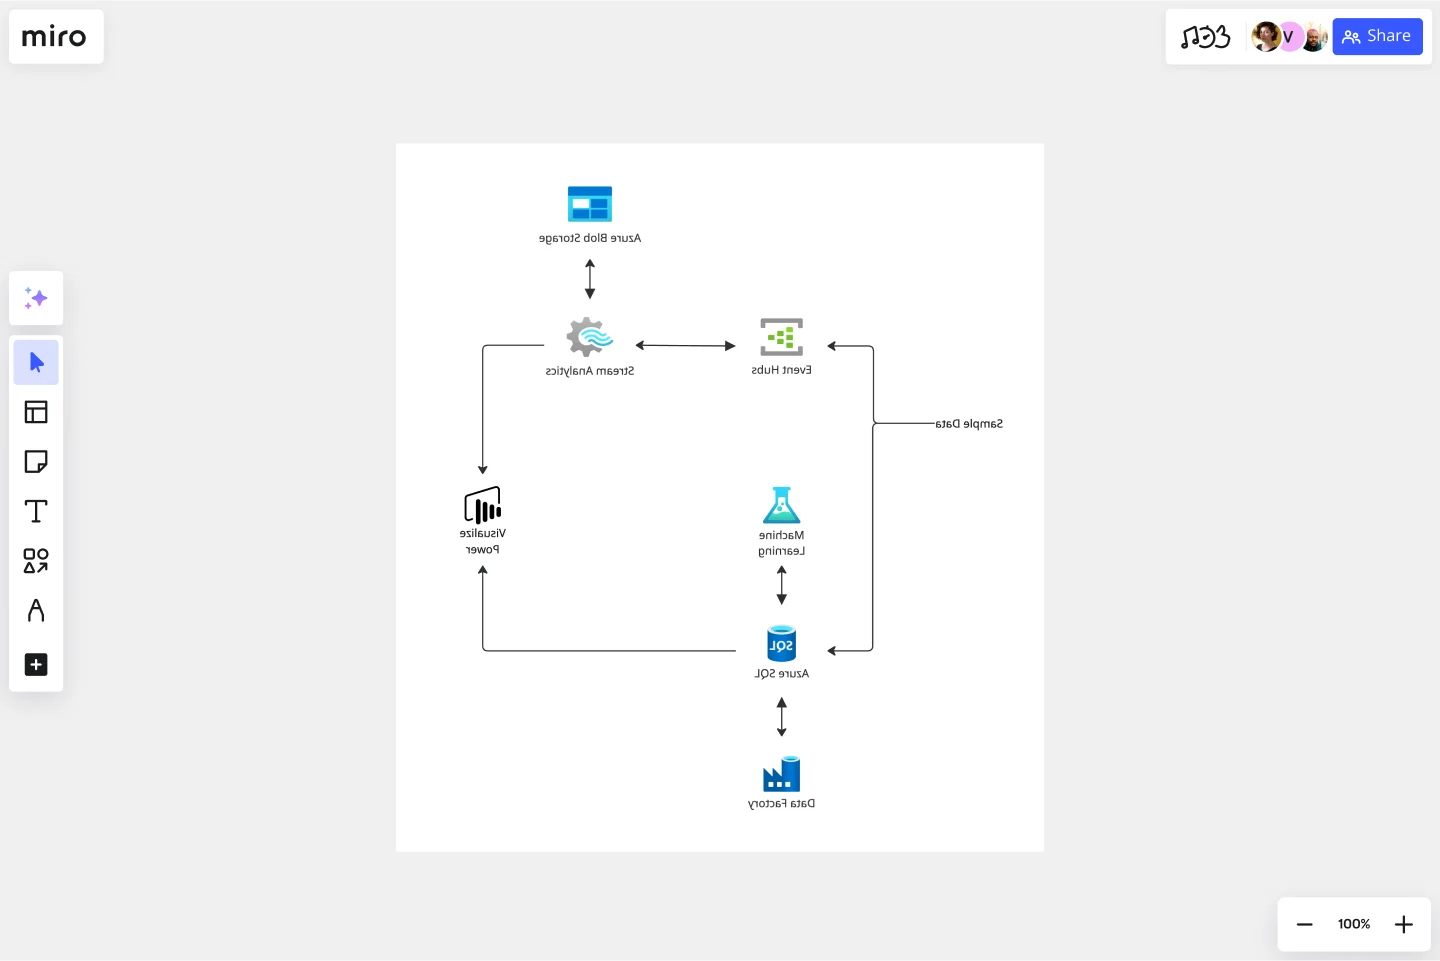Open more tools plus button

tap(36, 664)
